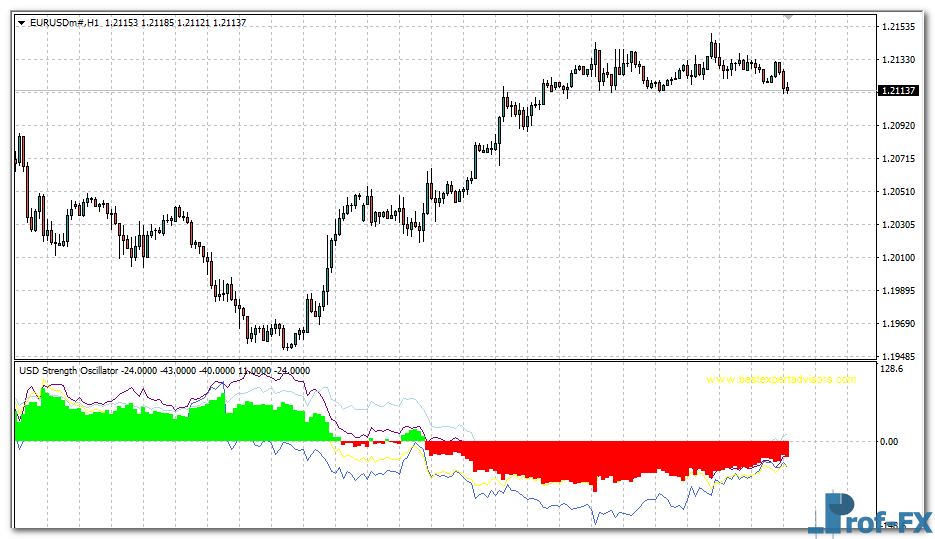Click the 1.19485 level on price scale

pos(898,356)
